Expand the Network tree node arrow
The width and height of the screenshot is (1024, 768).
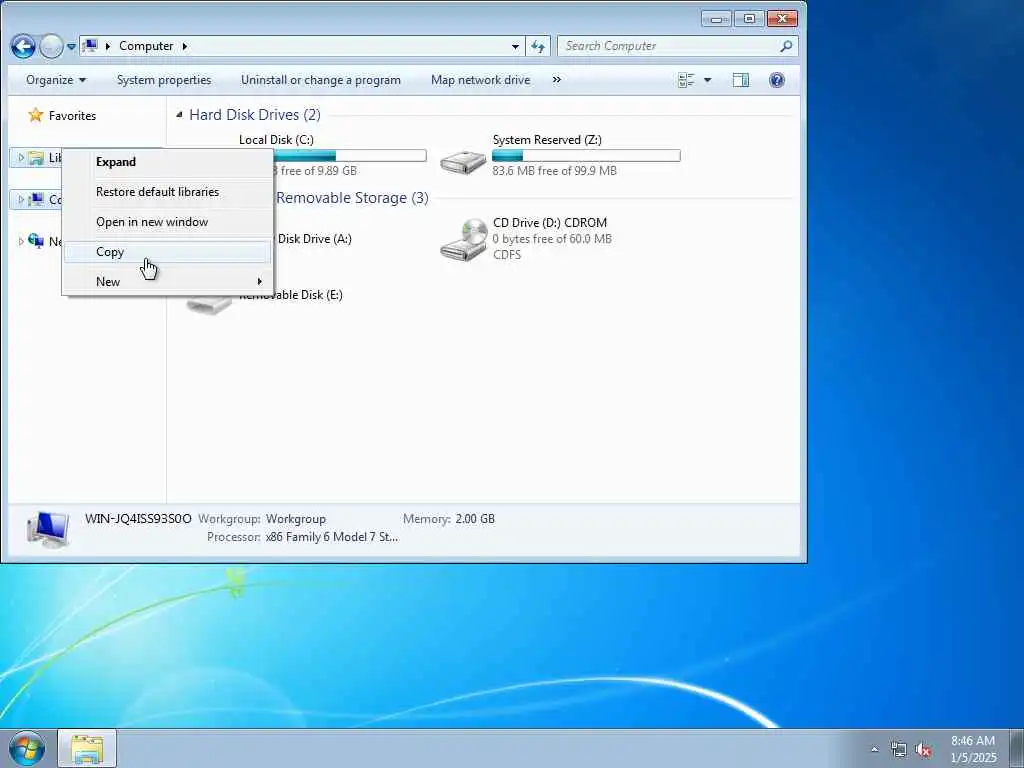21,241
